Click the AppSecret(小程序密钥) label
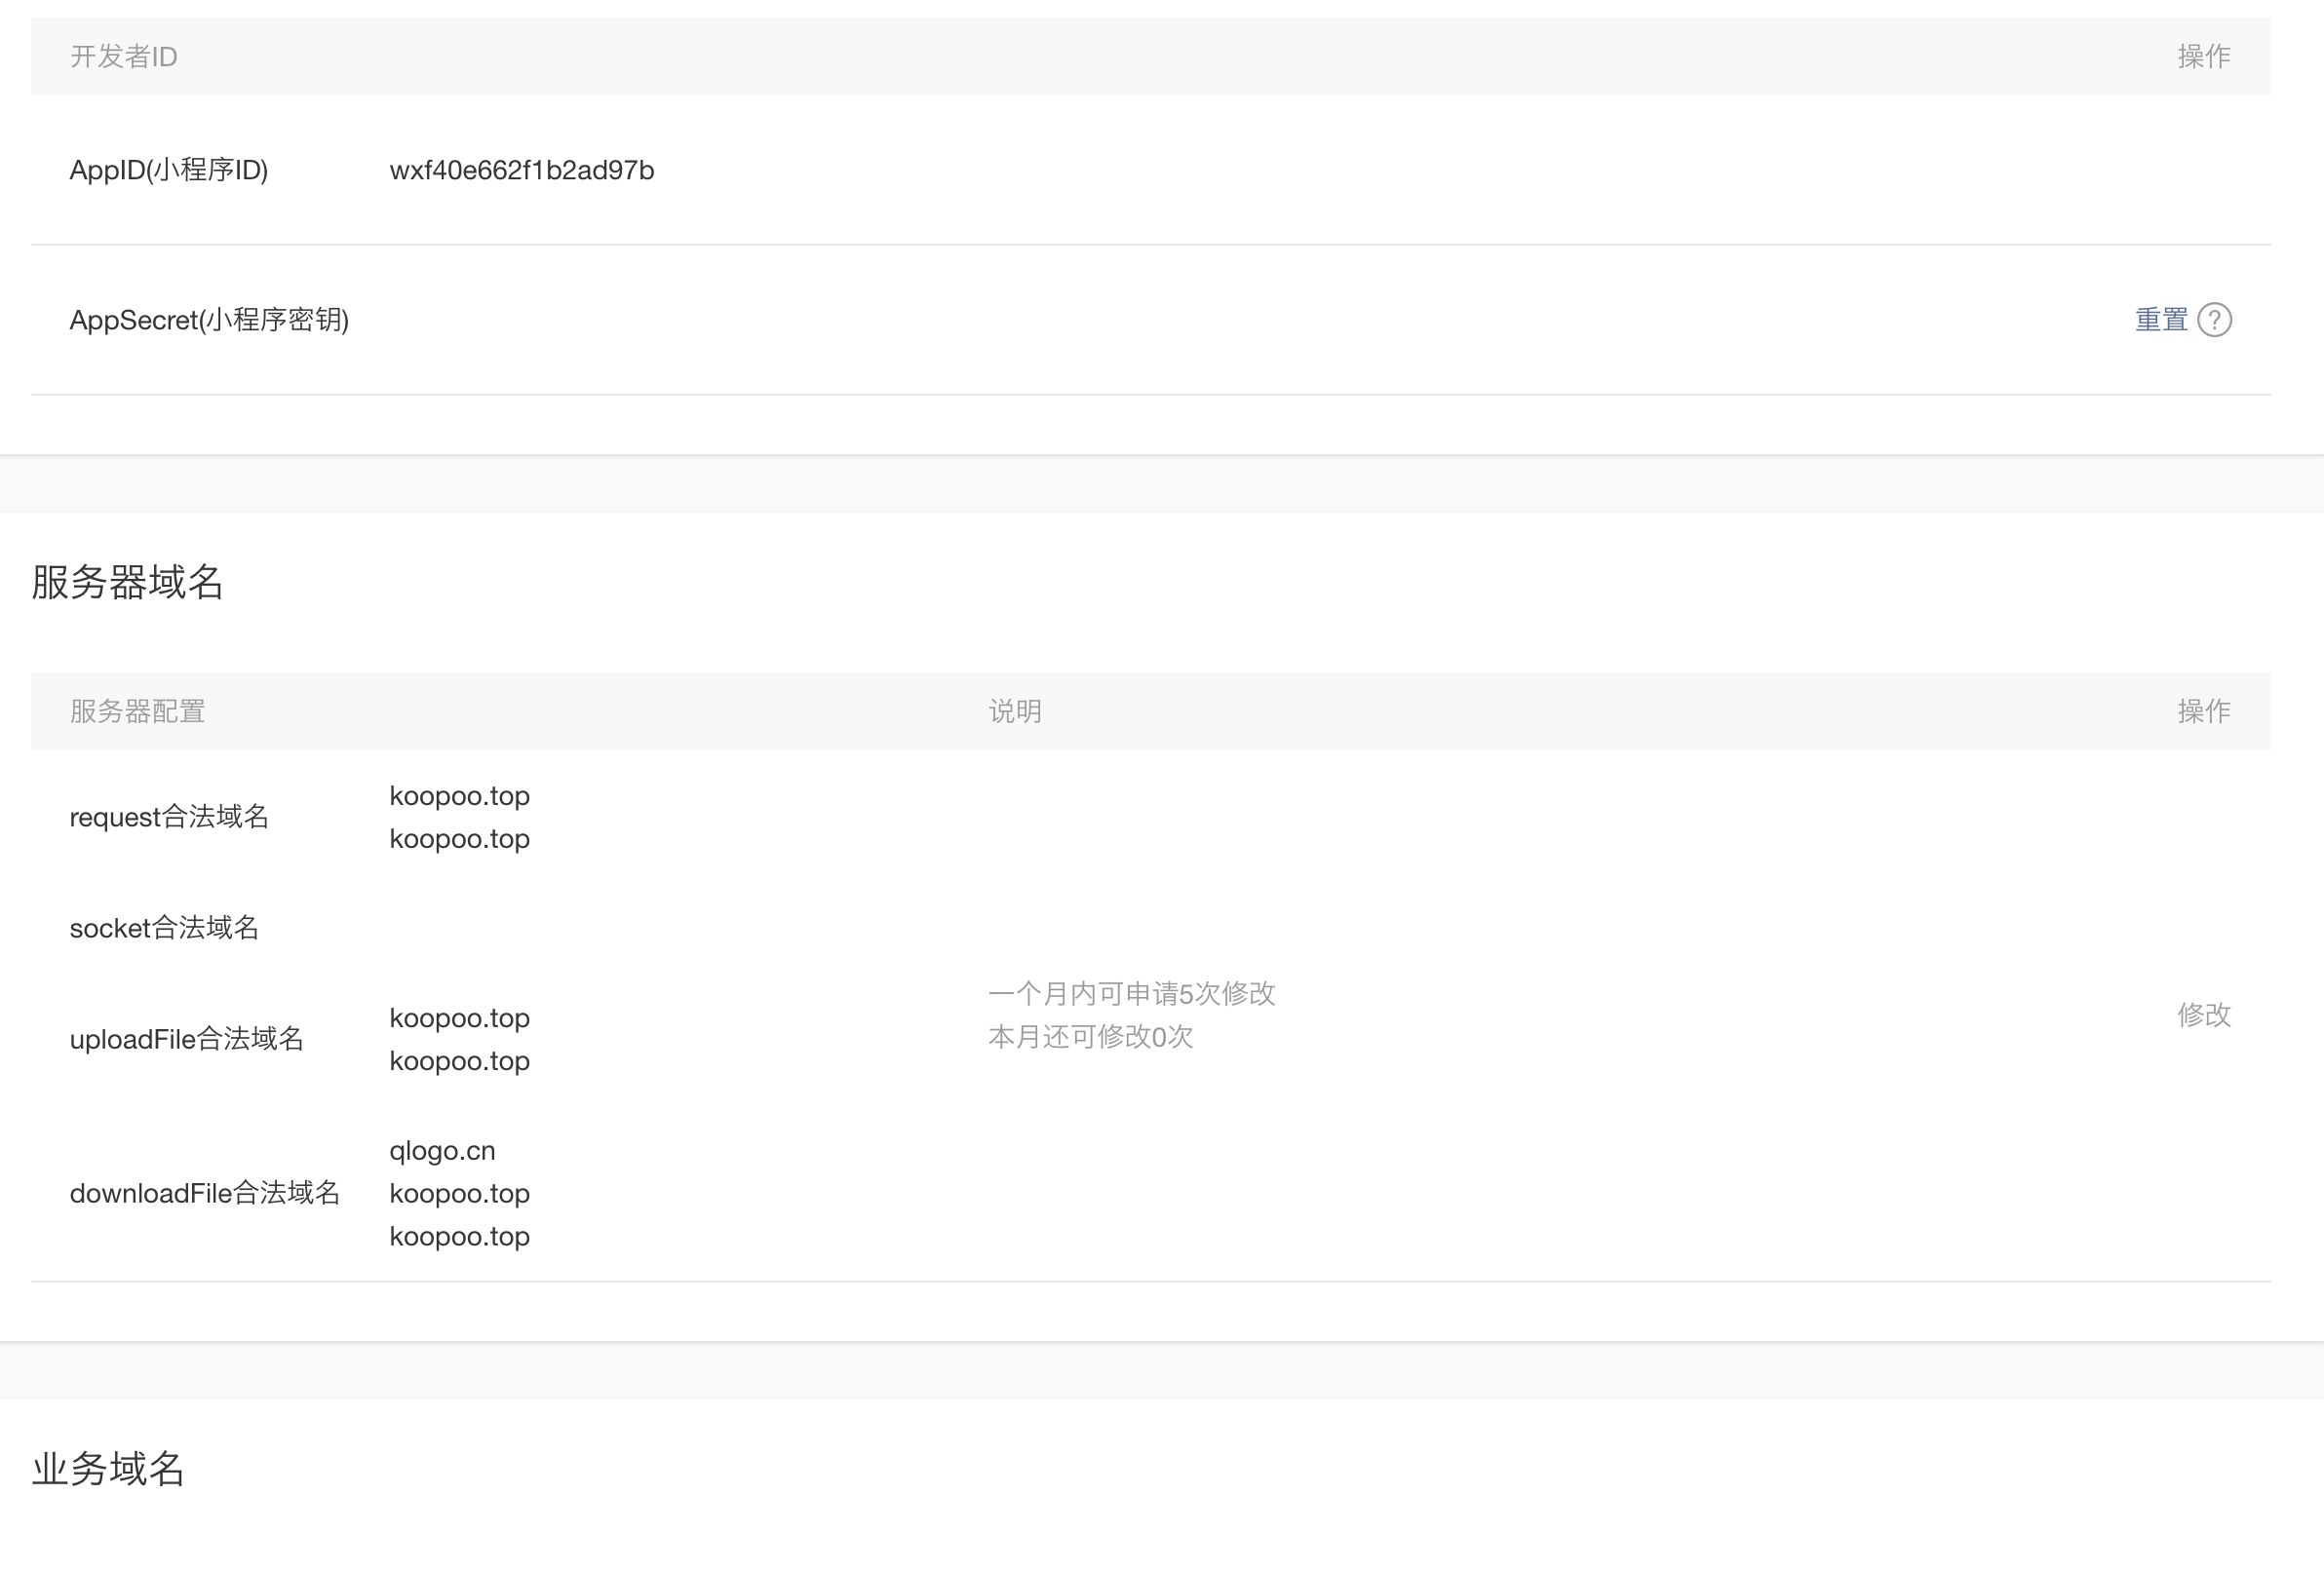2324x1571 pixels. pos(209,320)
